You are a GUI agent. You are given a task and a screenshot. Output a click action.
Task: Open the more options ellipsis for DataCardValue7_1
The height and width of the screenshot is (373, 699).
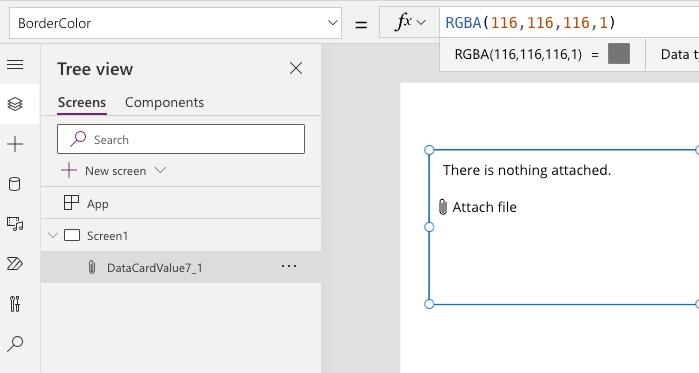pyautogui.click(x=289, y=266)
